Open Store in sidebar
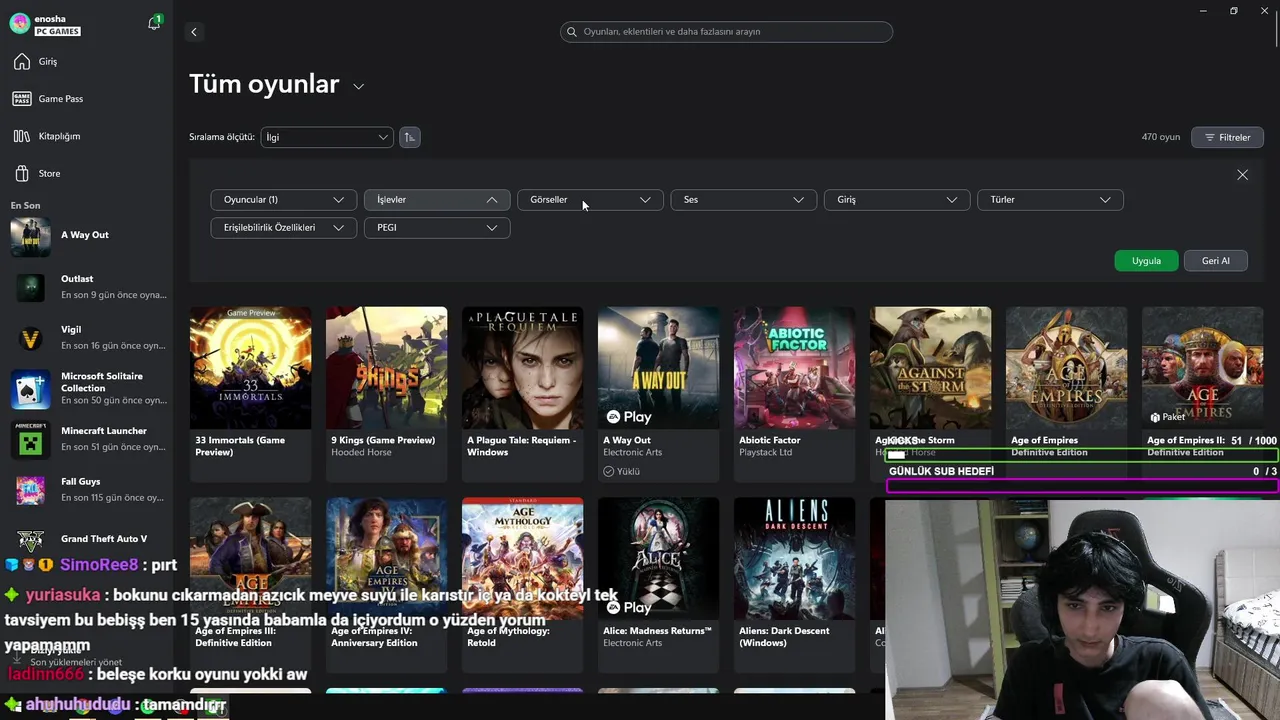This screenshot has height=720, width=1280. 86,173
